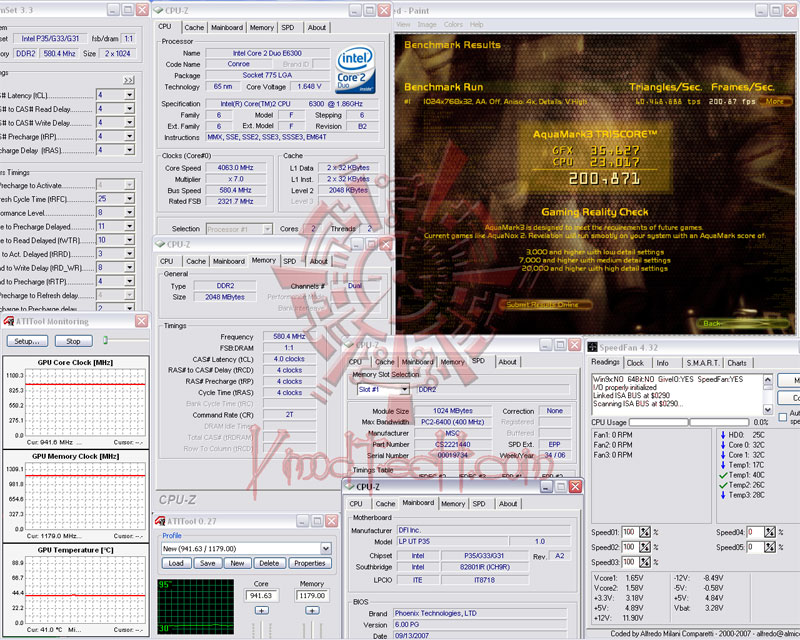Open the Refresh Cycle Time (tRFC) dropdown

tap(129, 199)
